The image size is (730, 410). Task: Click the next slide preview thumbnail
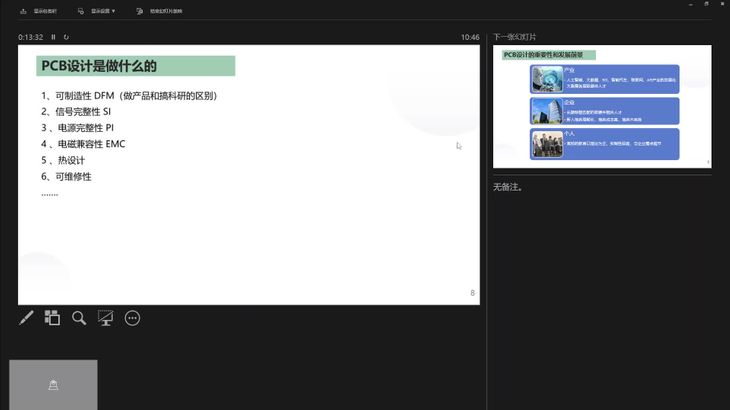(602, 107)
